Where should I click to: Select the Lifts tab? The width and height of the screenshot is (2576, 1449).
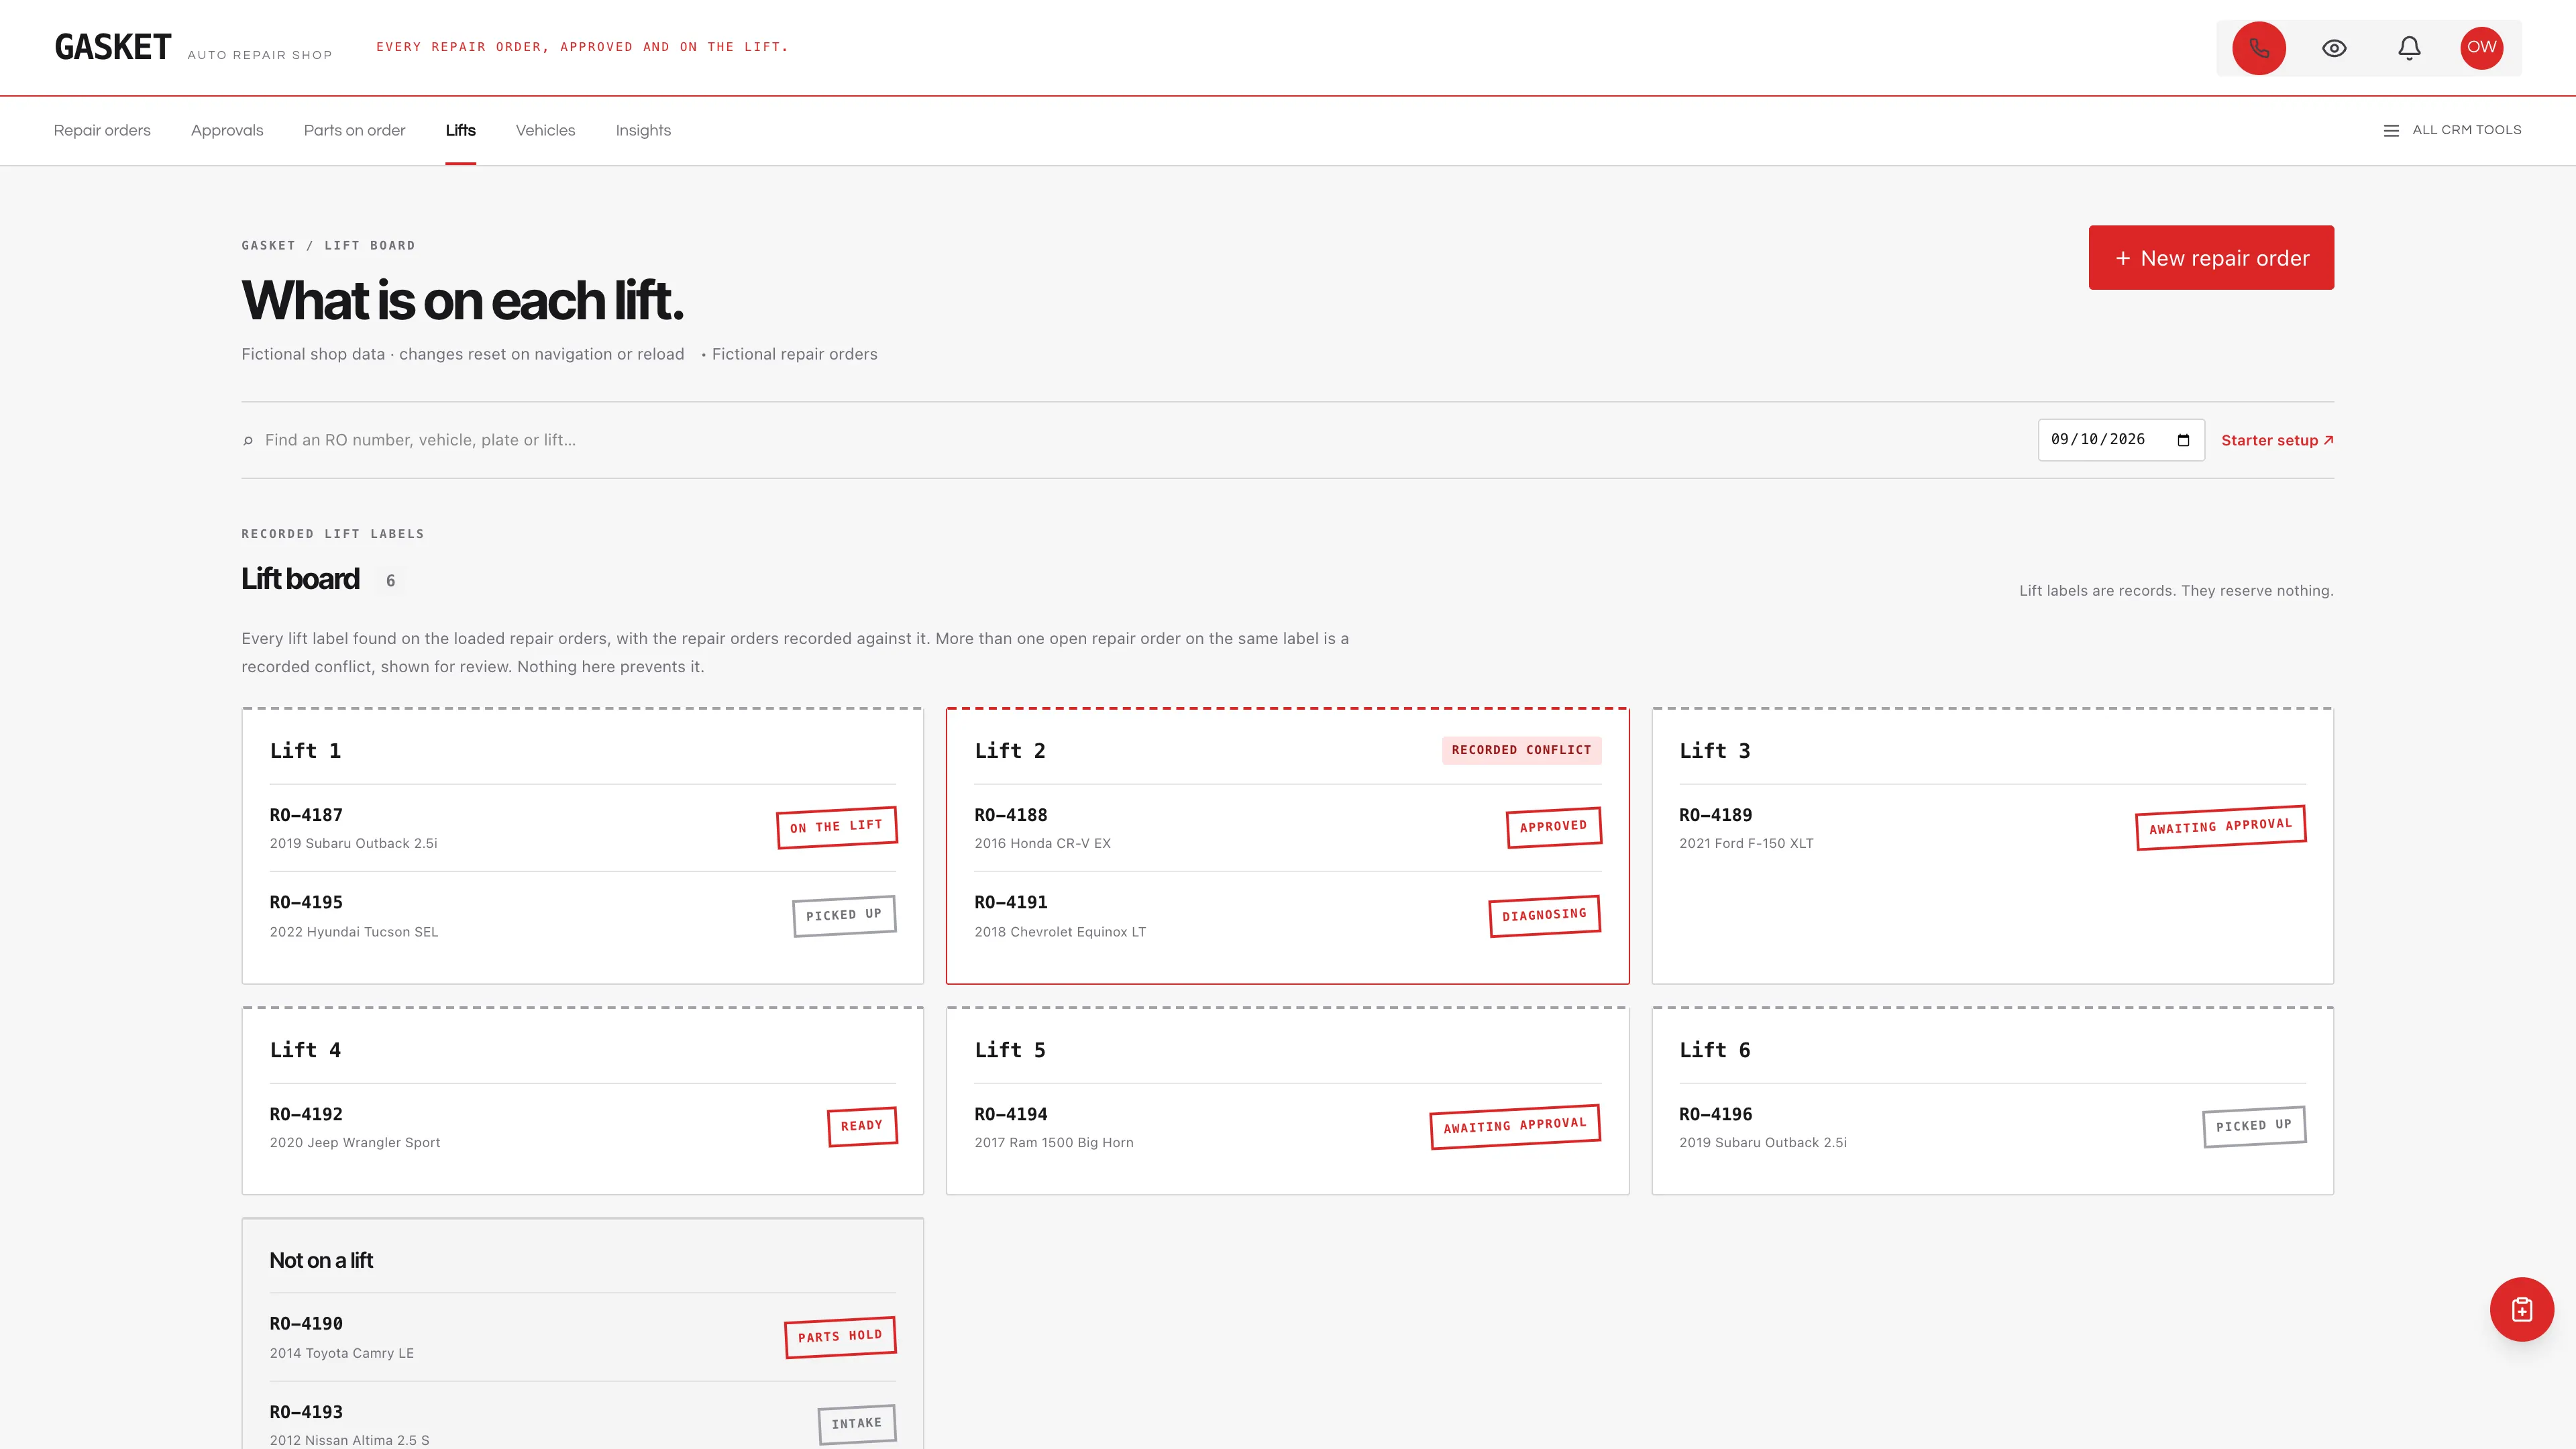tap(460, 130)
